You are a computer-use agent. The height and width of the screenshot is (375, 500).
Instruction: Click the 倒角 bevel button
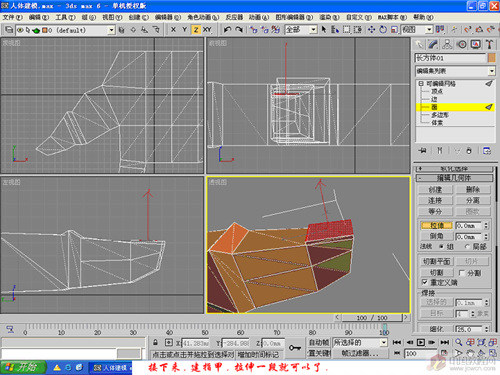[x=436, y=236]
